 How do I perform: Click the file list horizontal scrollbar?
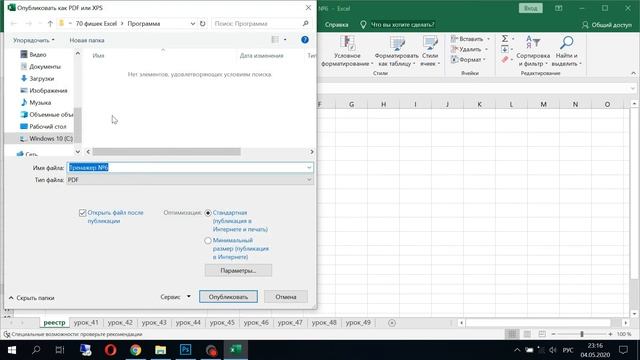pyautogui.click(x=167, y=152)
